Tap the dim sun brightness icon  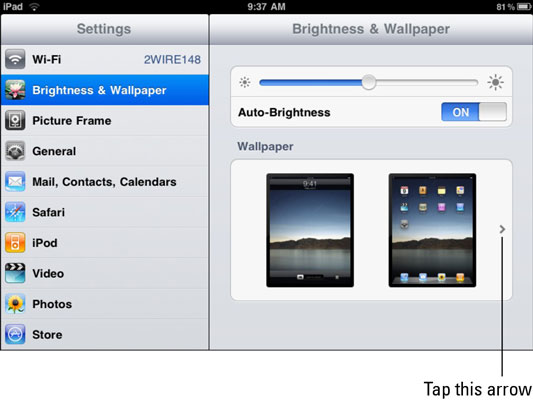(245, 82)
